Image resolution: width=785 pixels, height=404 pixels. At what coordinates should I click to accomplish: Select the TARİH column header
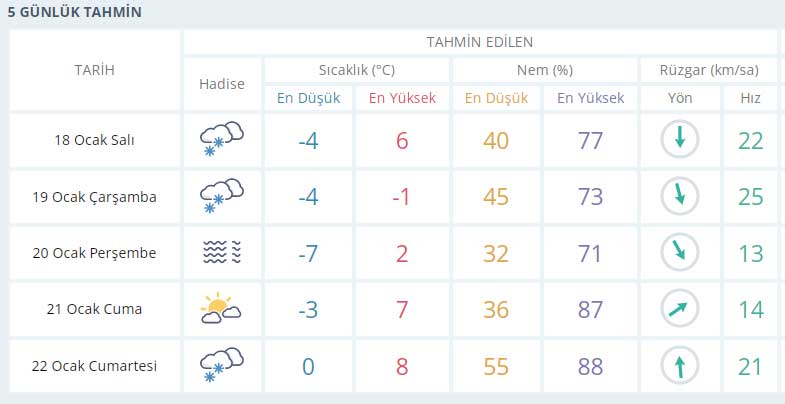click(95, 70)
